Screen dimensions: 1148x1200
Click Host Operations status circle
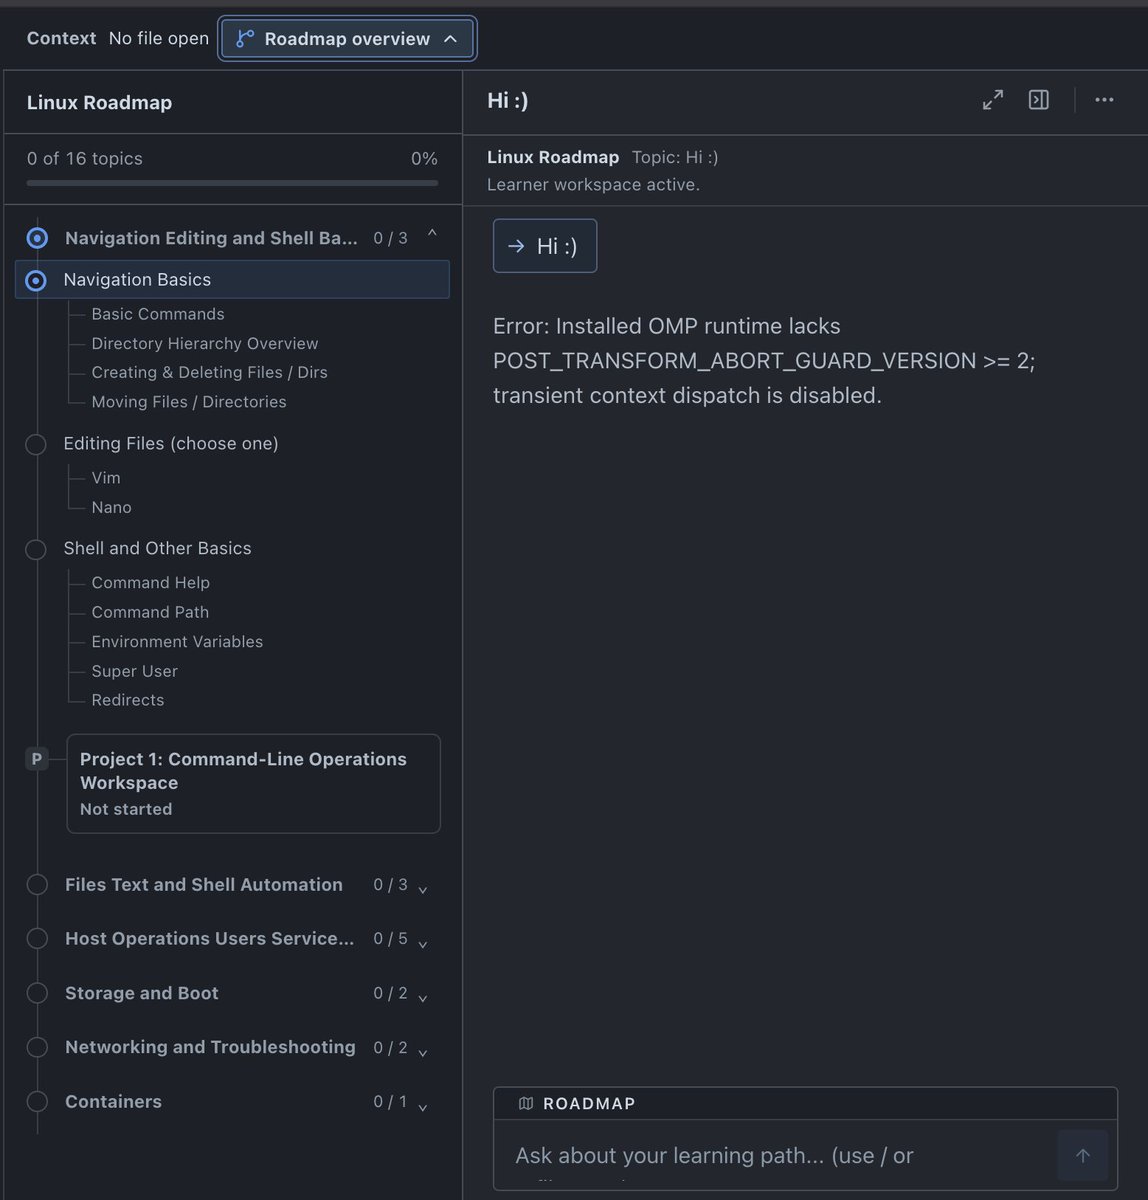(37, 939)
